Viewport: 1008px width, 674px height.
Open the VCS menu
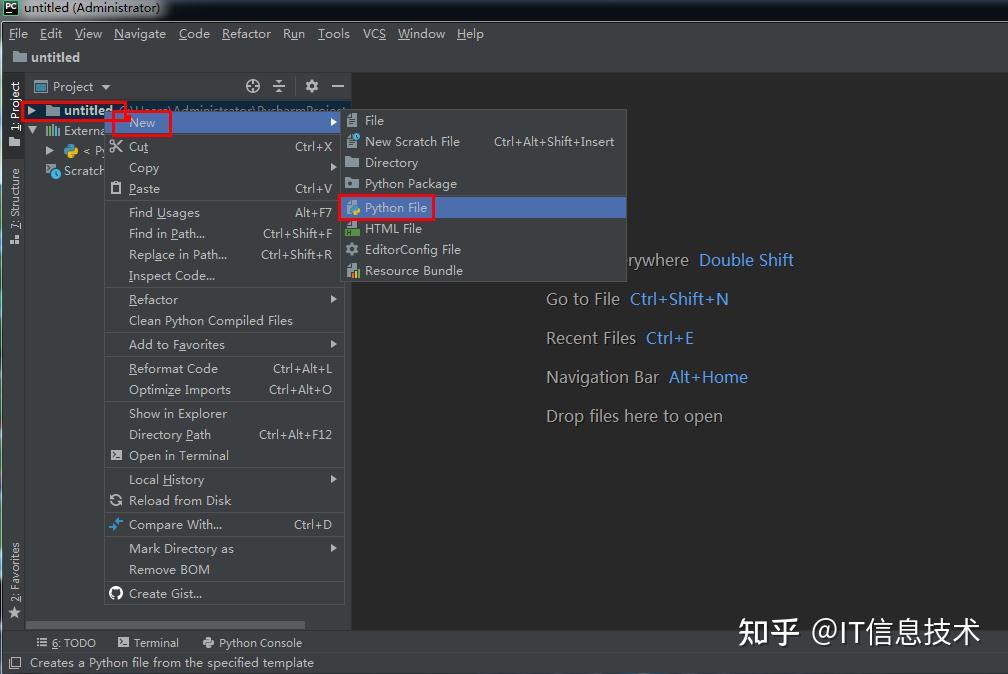(x=373, y=33)
